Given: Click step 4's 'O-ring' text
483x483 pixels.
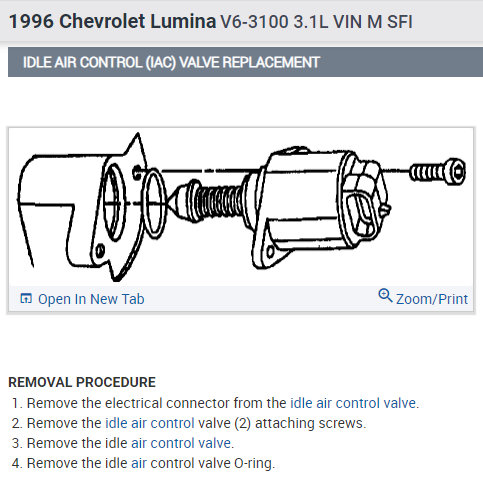Looking at the screenshot, I should pyautogui.click(x=254, y=463).
